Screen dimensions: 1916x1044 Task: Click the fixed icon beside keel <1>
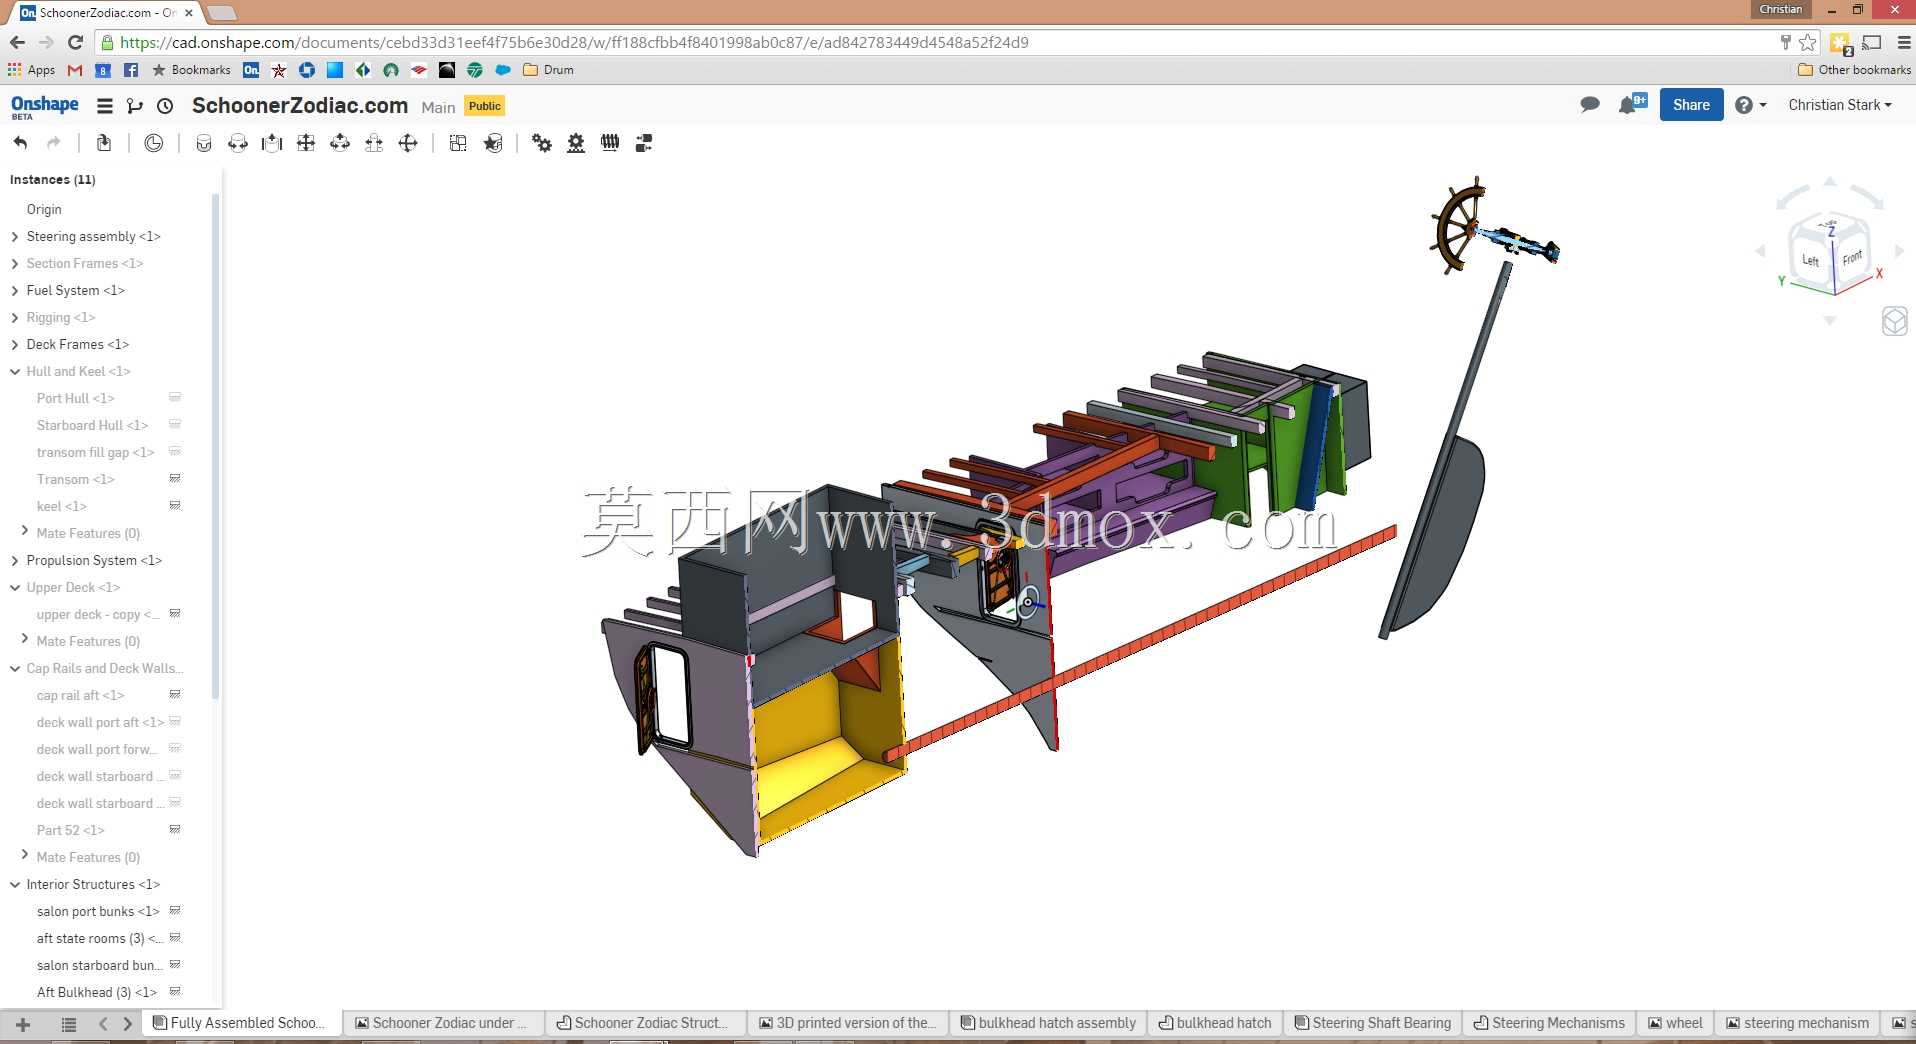(x=175, y=506)
